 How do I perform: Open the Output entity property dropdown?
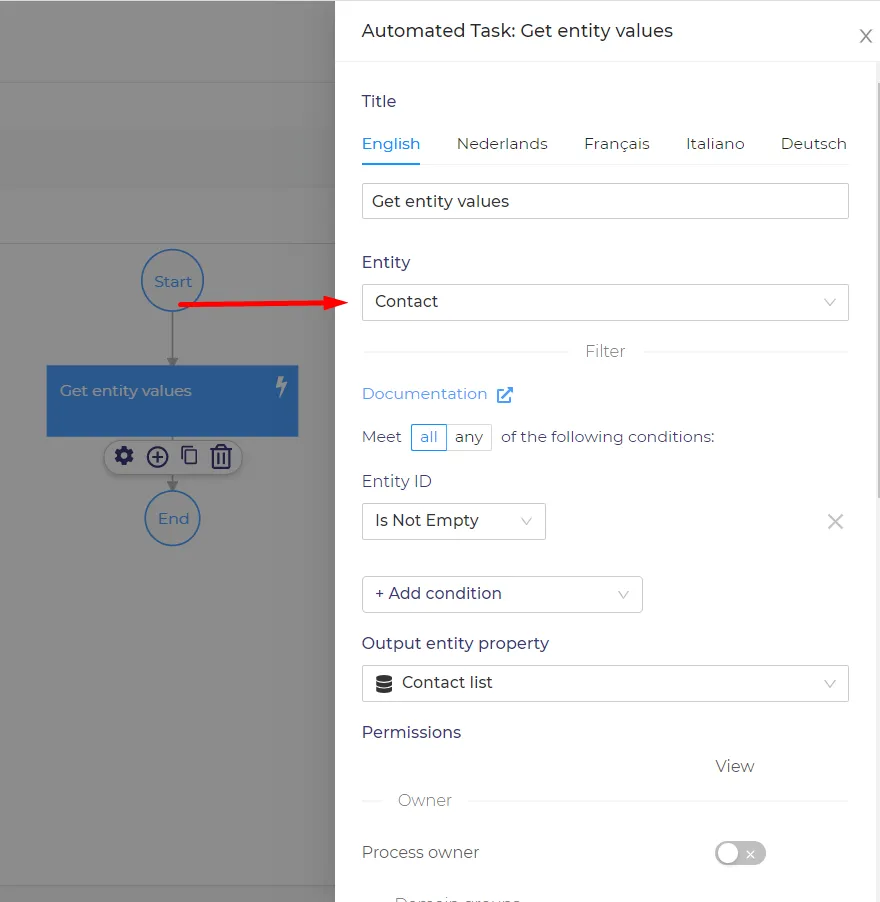(605, 683)
